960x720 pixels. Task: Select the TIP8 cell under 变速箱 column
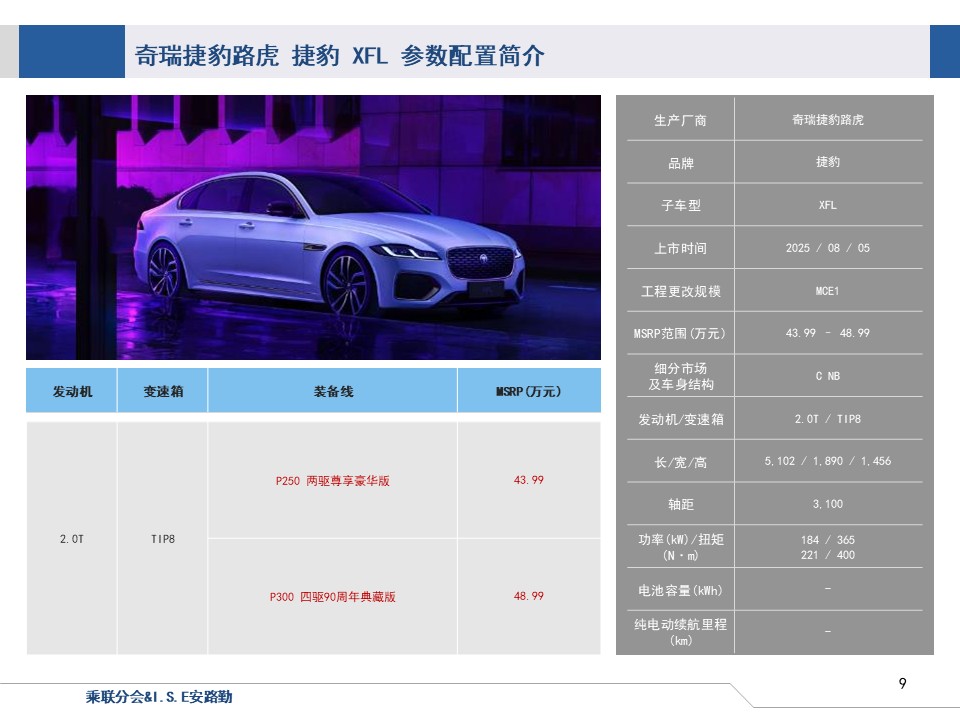[x=163, y=539]
